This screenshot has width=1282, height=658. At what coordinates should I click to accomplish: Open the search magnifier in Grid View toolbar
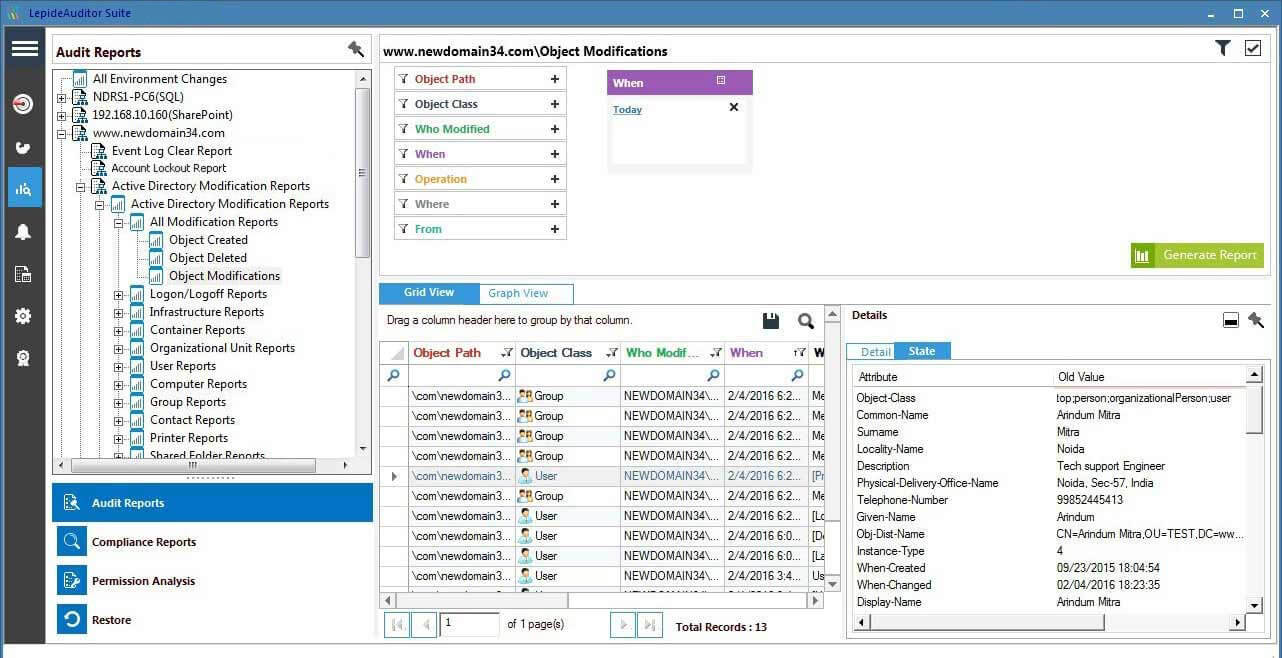pos(806,321)
